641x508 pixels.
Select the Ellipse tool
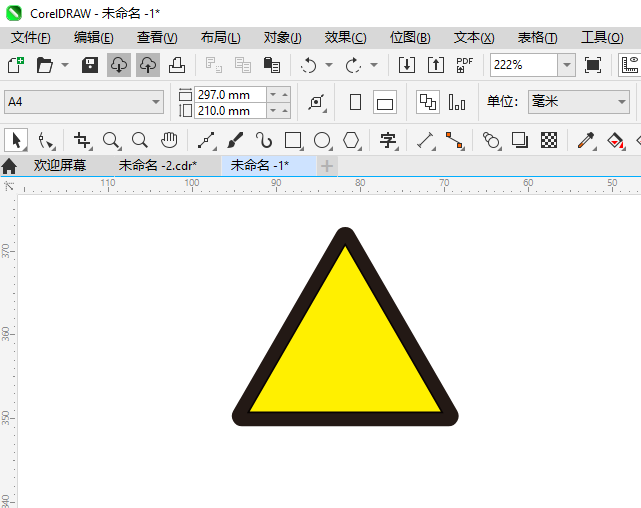coord(323,141)
